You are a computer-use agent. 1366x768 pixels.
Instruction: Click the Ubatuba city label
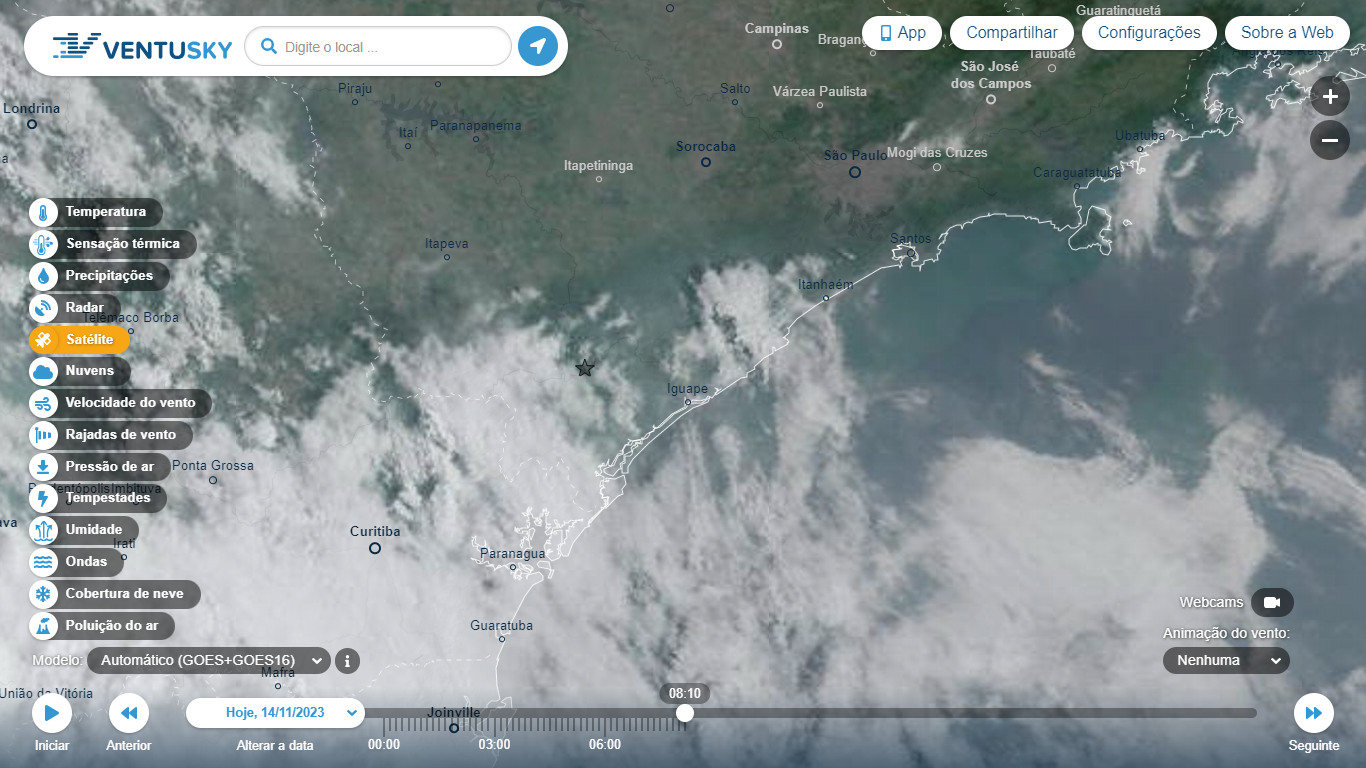point(1140,135)
